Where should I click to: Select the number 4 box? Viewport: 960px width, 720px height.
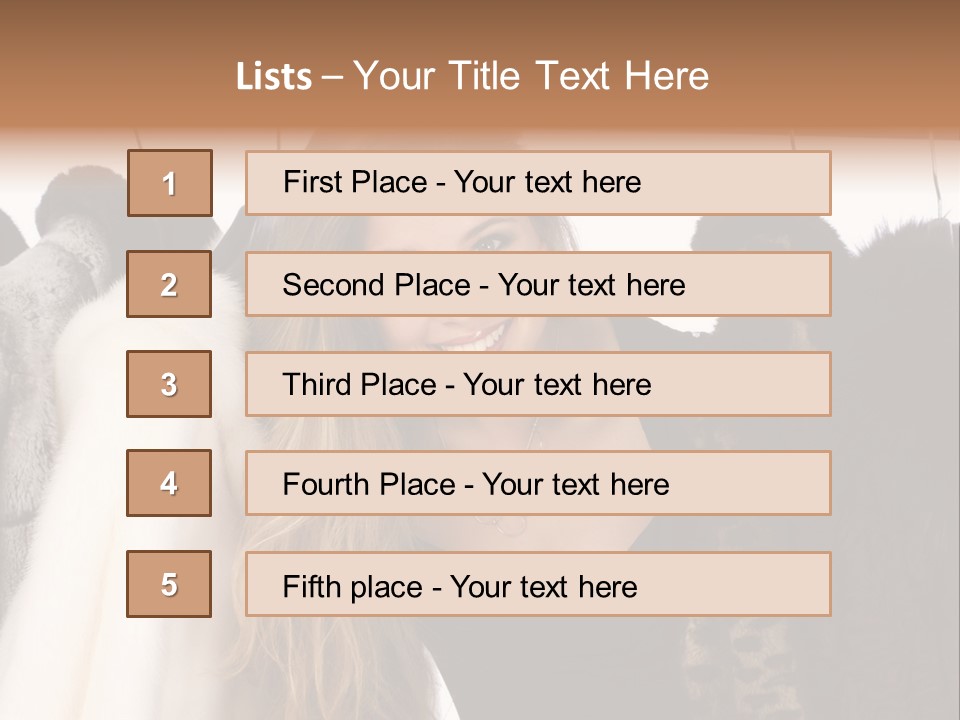point(169,483)
